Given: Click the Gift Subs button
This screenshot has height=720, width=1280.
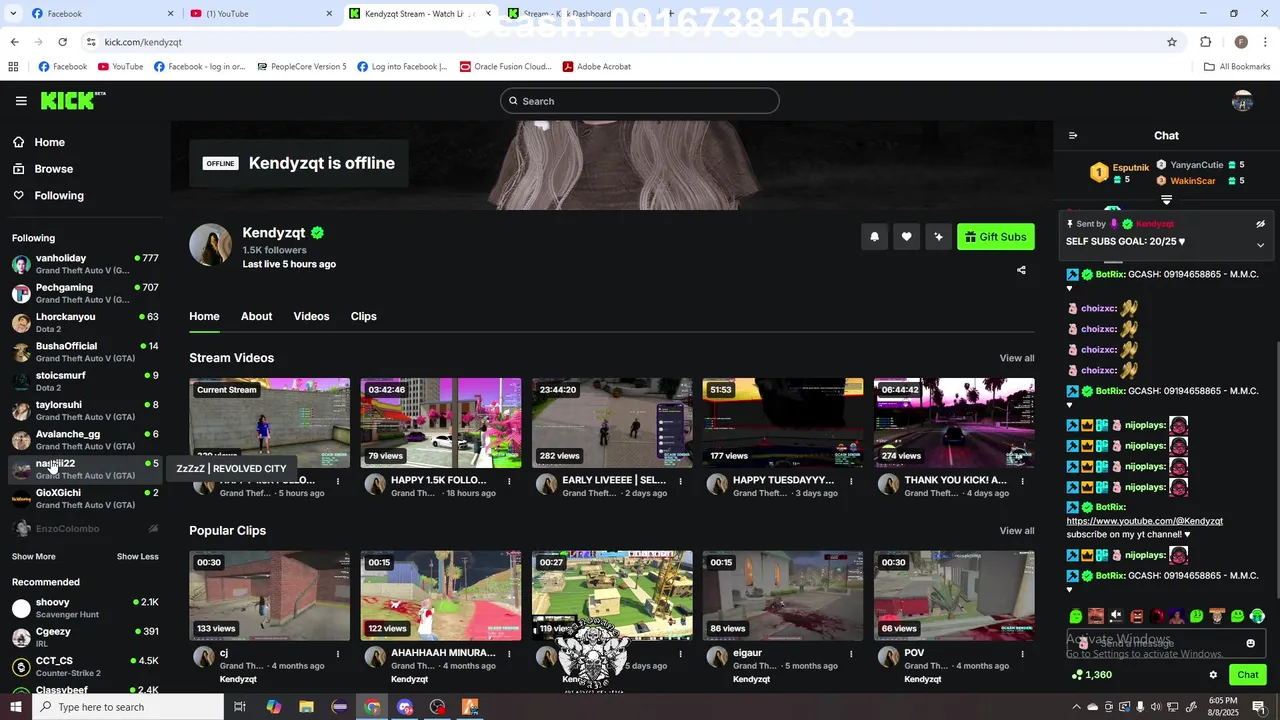Looking at the screenshot, I should pyautogui.click(x=996, y=237).
